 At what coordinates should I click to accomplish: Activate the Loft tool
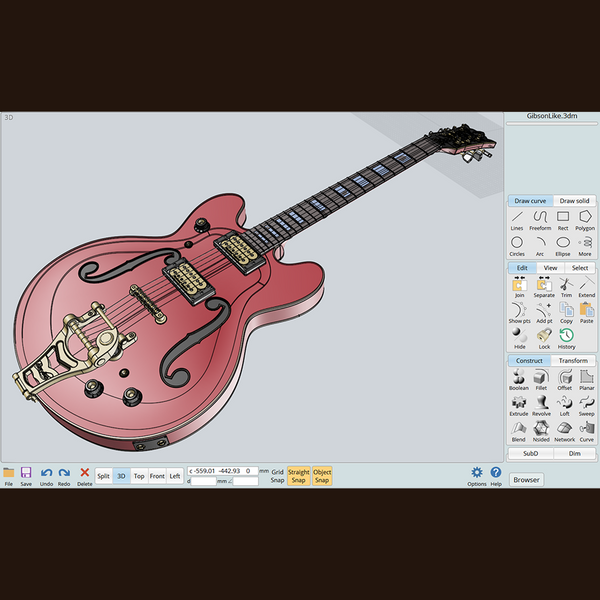click(x=564, y=406)
